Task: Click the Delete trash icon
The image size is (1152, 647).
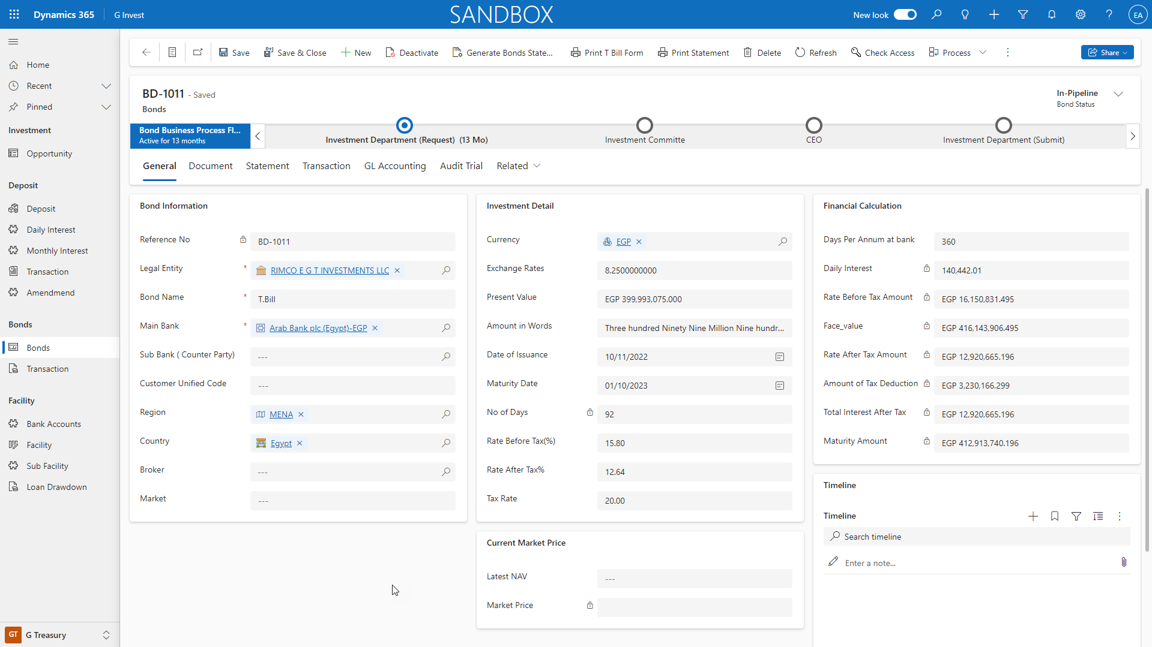Action: (748, 53)
